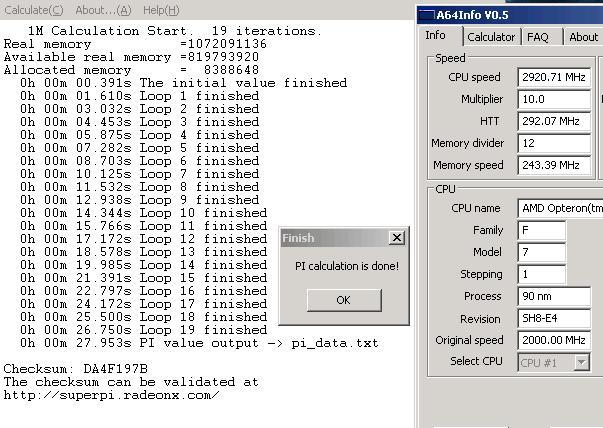Close the Finish dialog with X
The height and width of the screenshot is (428, 603).
[396, 238]
